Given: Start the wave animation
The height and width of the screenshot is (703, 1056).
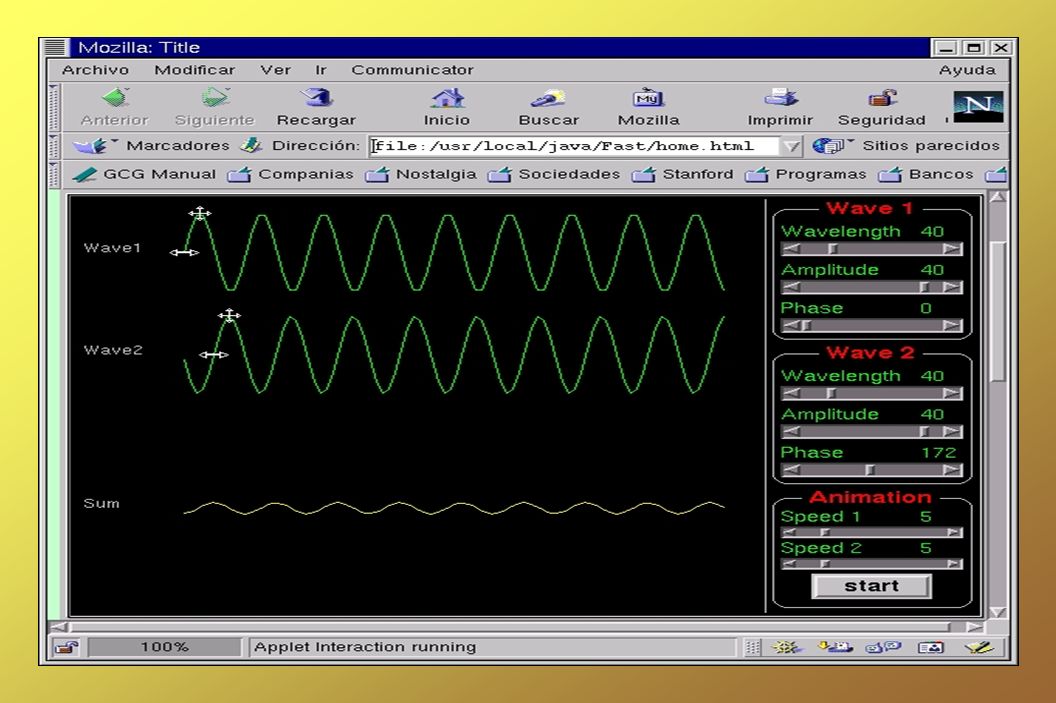Looking at the screenshot, I should [x=871, y=586].
